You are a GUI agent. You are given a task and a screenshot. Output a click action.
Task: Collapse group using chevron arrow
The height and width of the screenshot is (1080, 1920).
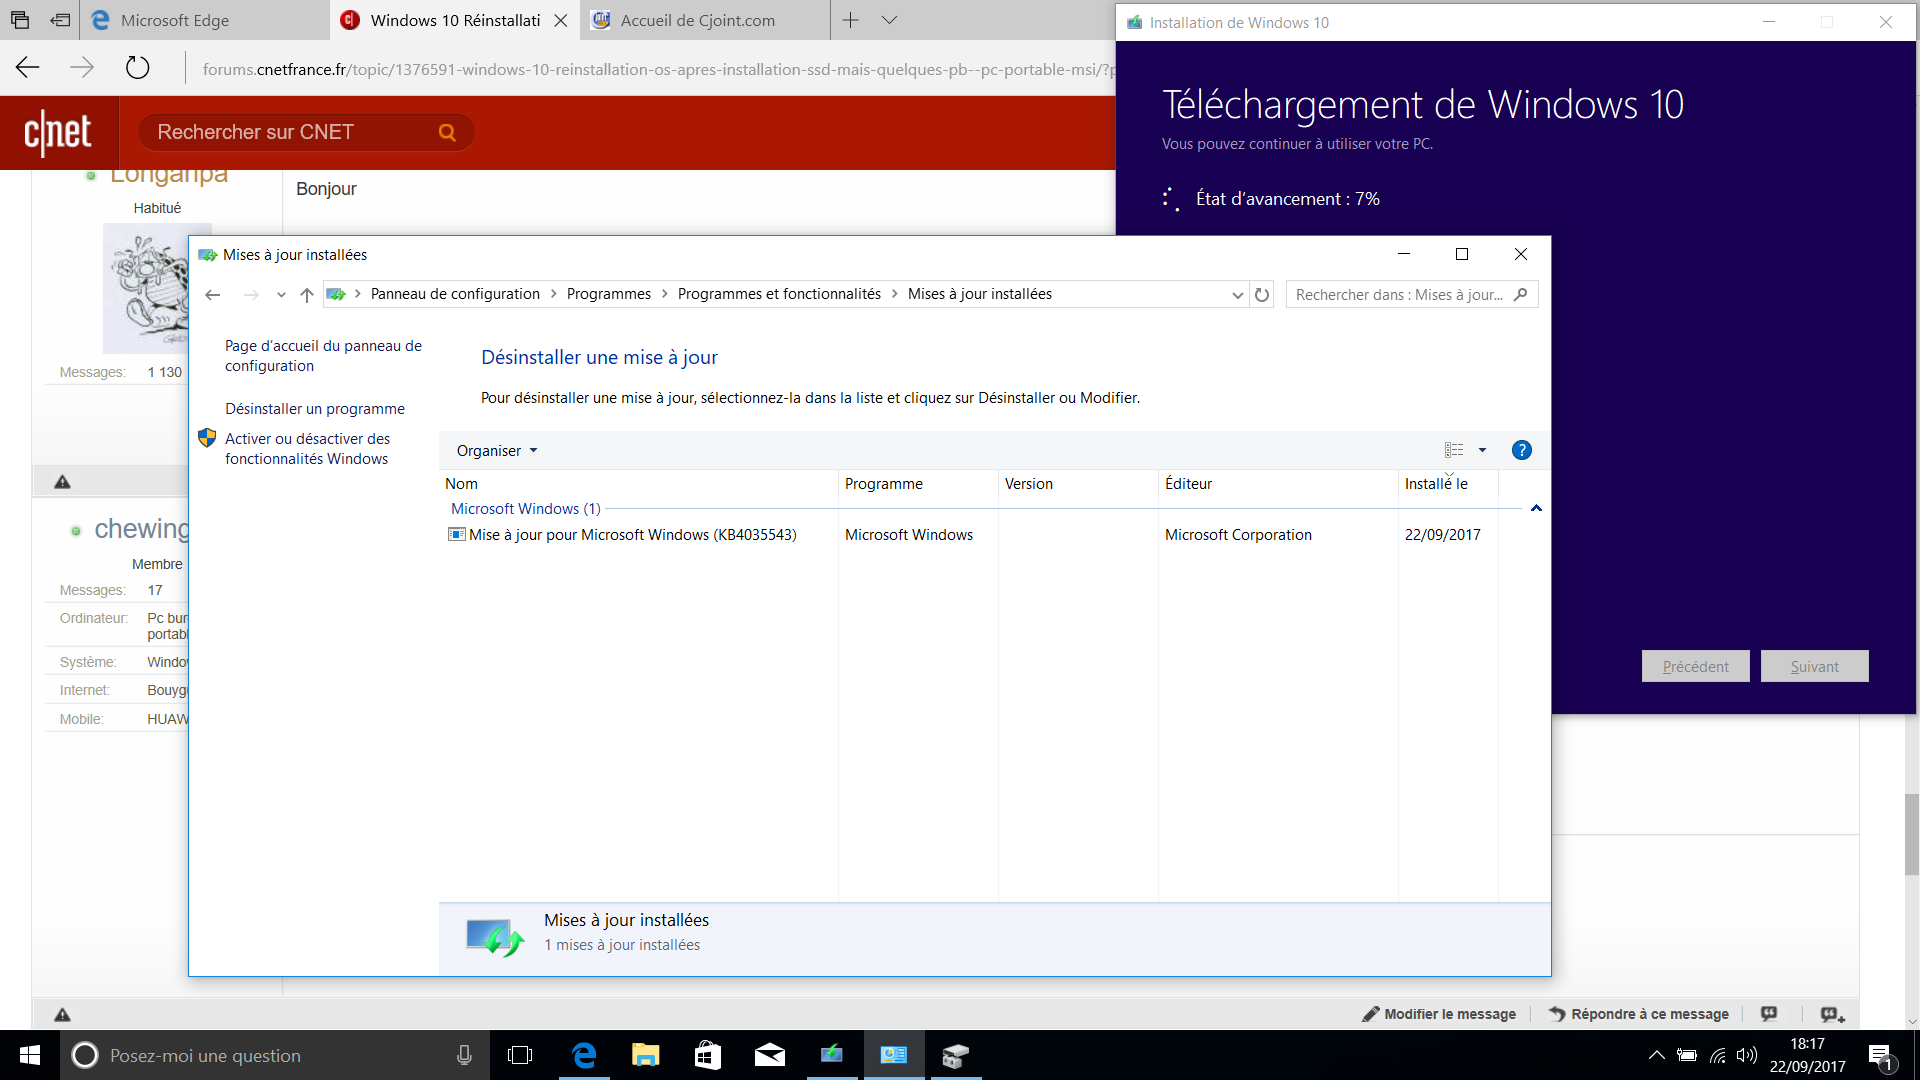point(1537,509)
